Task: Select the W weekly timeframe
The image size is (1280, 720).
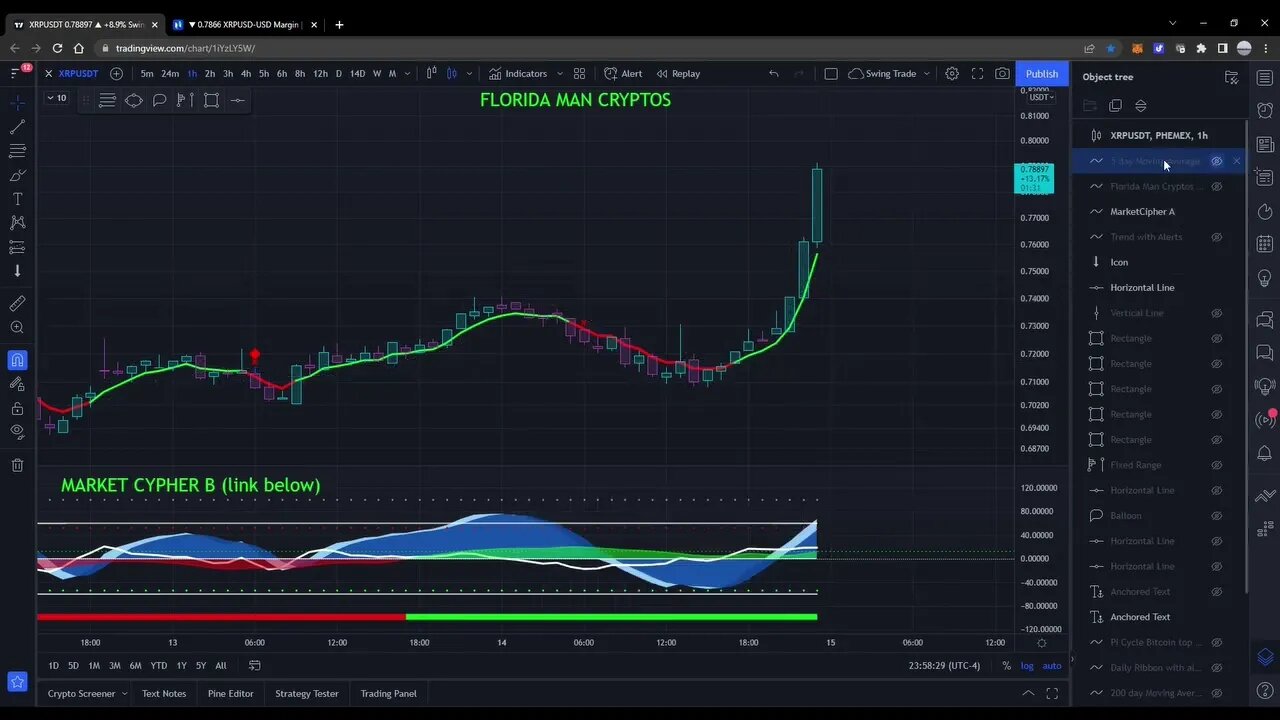Action: click(377, 73)
